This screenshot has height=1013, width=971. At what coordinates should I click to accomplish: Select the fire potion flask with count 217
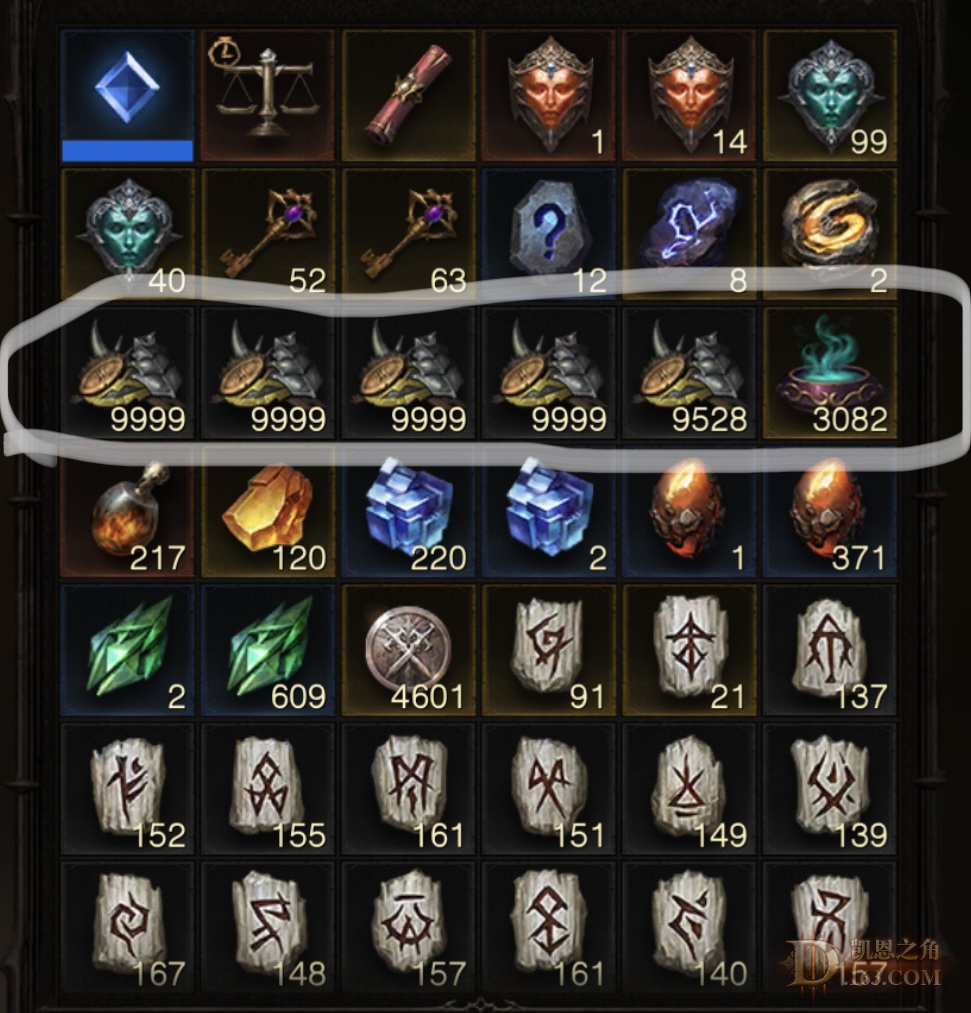pyautogui.click(x=127, y=511)
